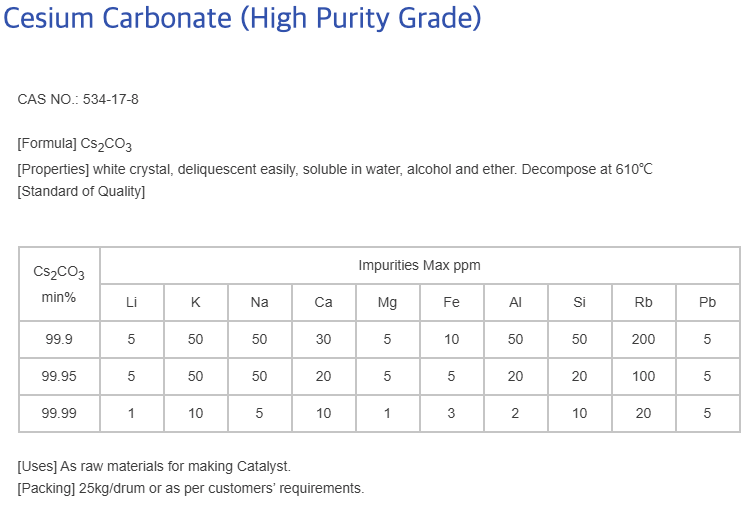Click the Properties description line
The width and height of the screenshot is (748, 506).
(335, 169)
